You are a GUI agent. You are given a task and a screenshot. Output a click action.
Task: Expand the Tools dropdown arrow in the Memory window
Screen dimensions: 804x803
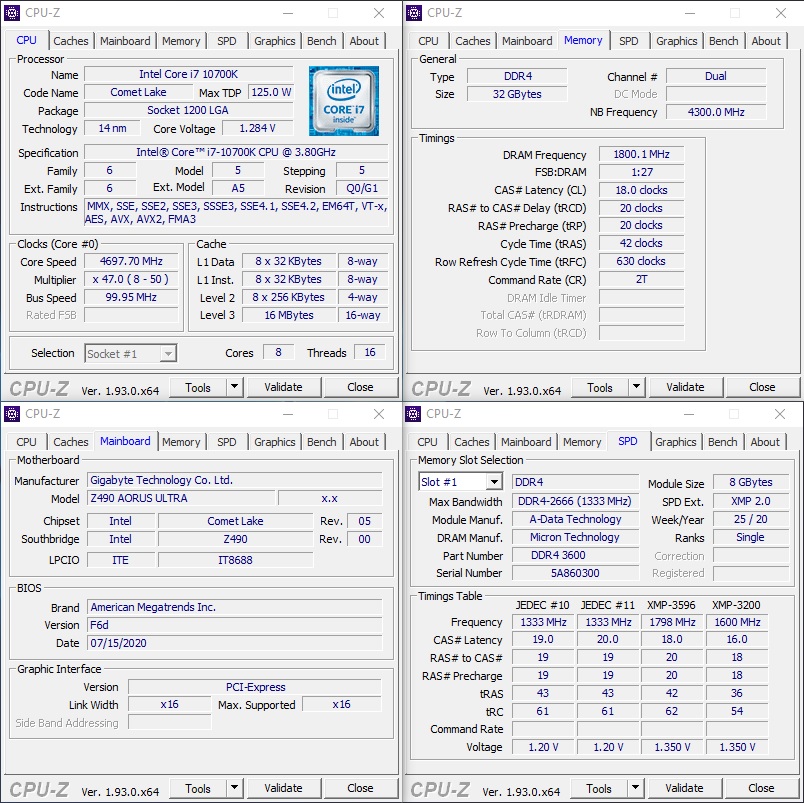click(636, 387)
